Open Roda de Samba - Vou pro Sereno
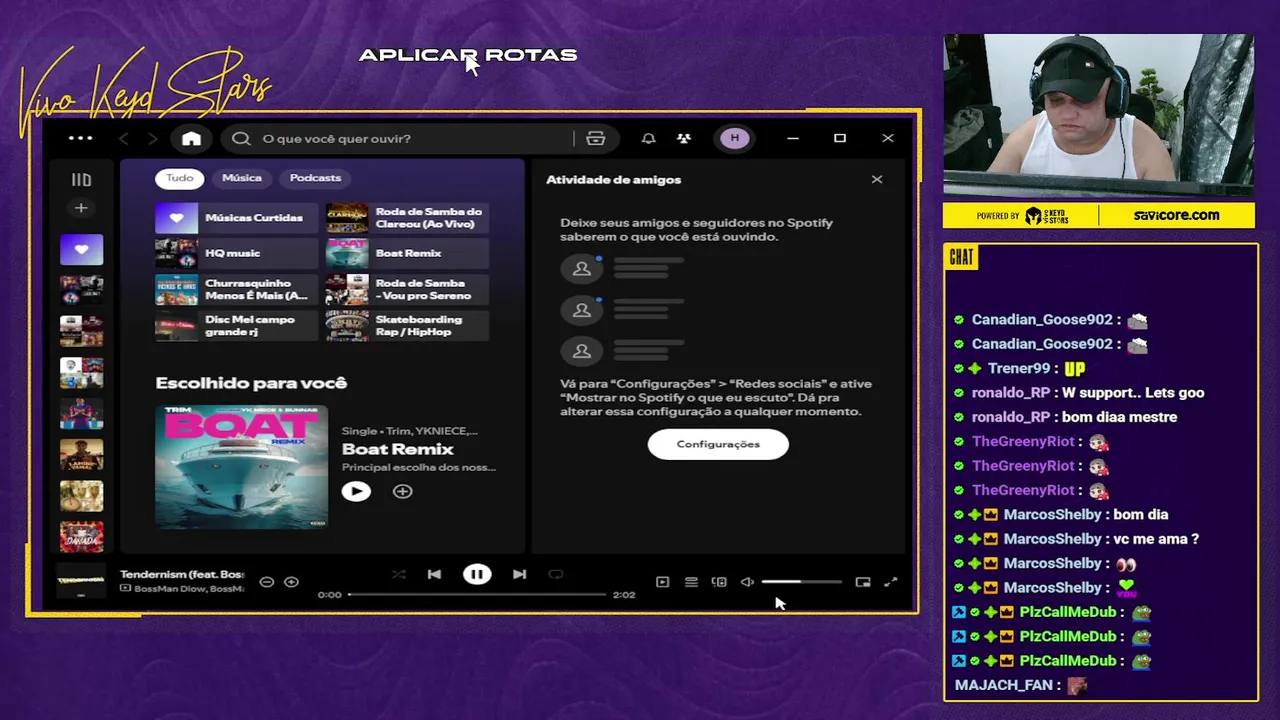 point(408,290)
